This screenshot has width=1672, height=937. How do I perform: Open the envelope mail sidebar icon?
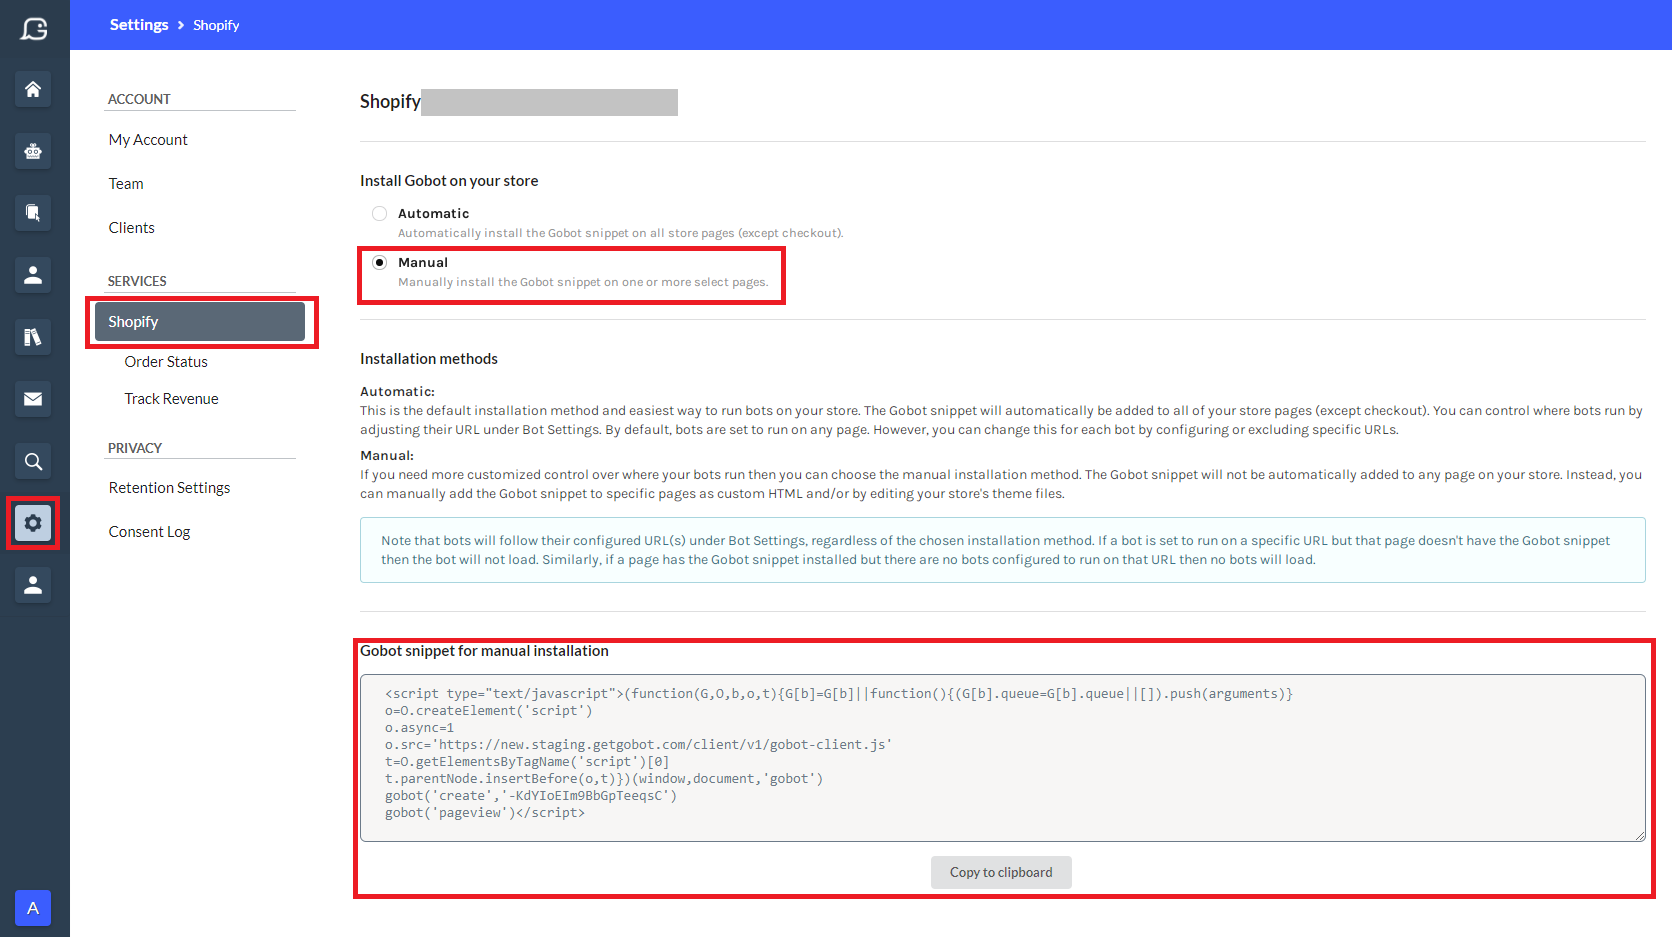(x=33, y=399)
